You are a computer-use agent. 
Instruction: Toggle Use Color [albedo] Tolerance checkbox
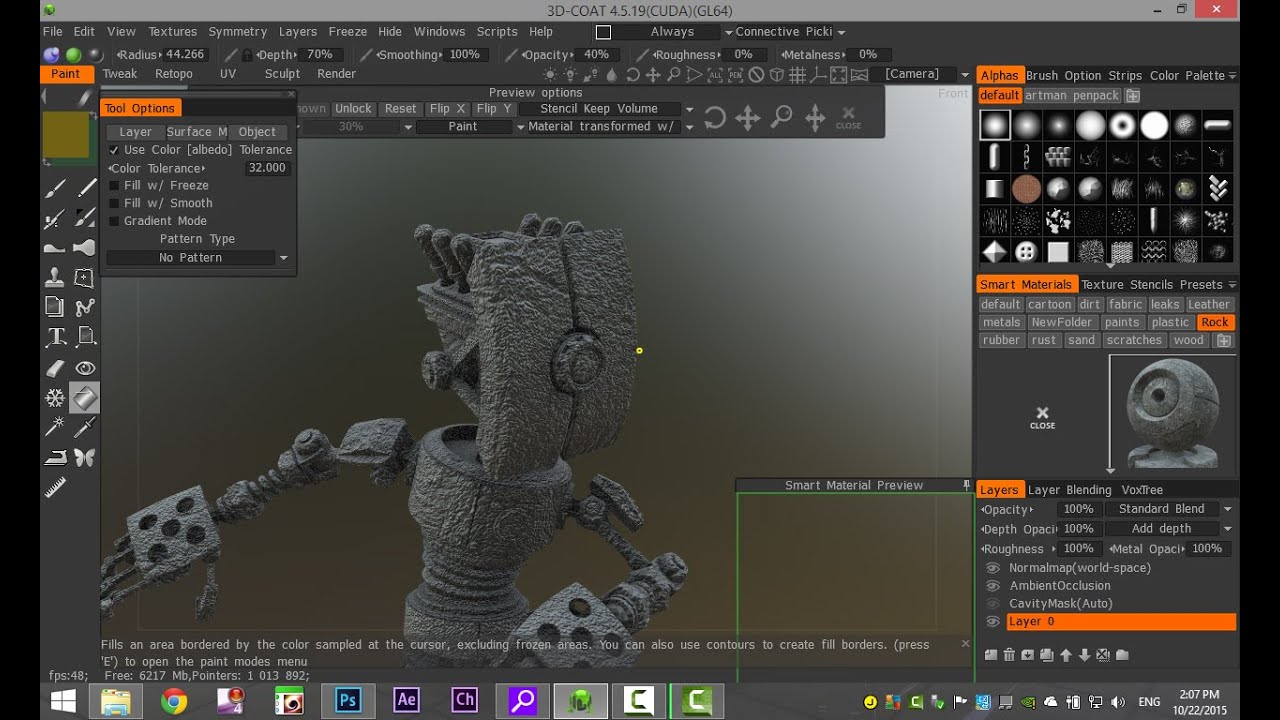[x=114, y=150]
